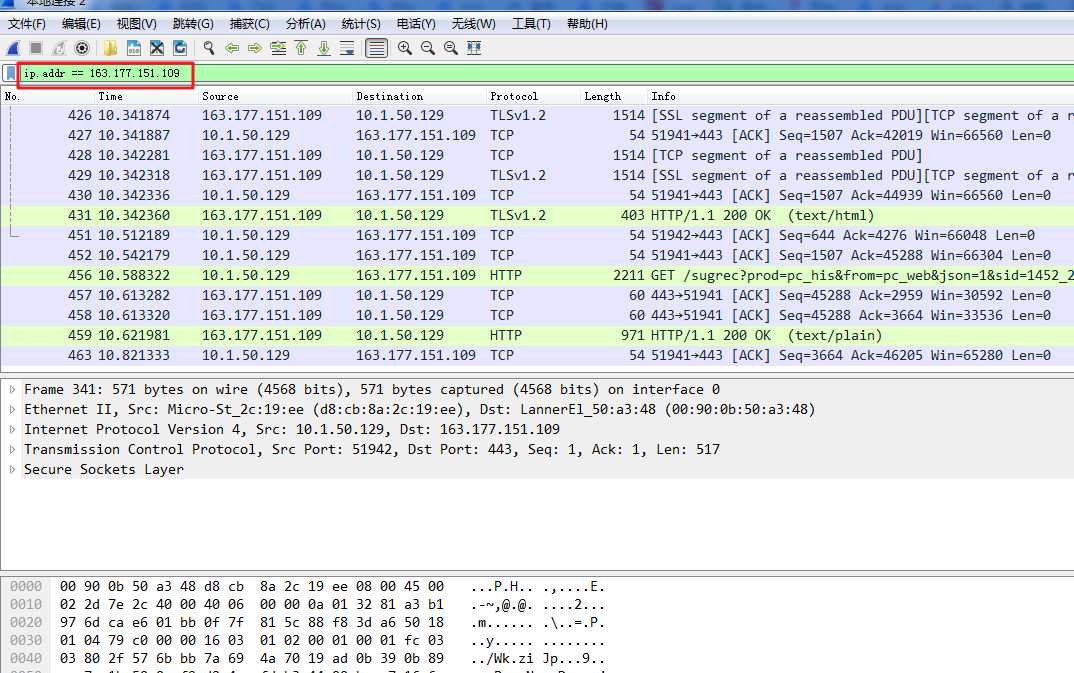This screenshot has width=1074, height=673.
Task: Select packet 428 at time 10.342281
Action: [x=537, y=155]
